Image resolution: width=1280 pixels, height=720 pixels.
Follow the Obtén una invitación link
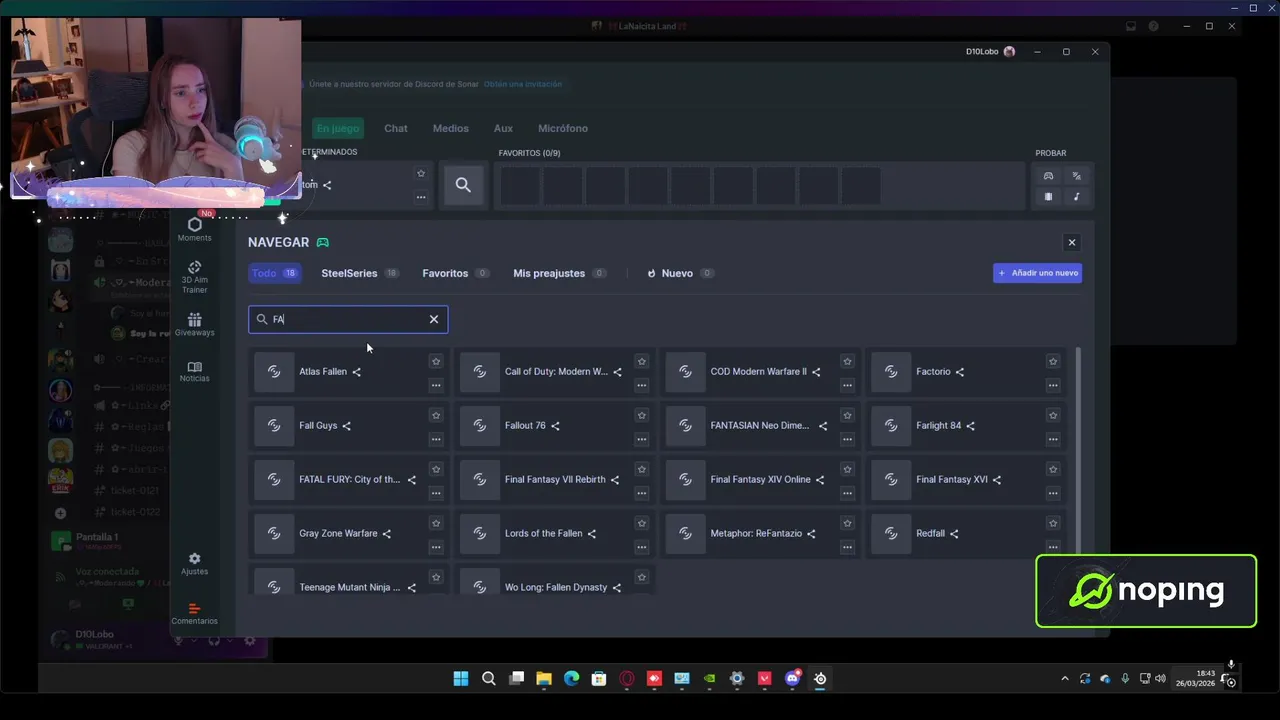pos(522,84)
